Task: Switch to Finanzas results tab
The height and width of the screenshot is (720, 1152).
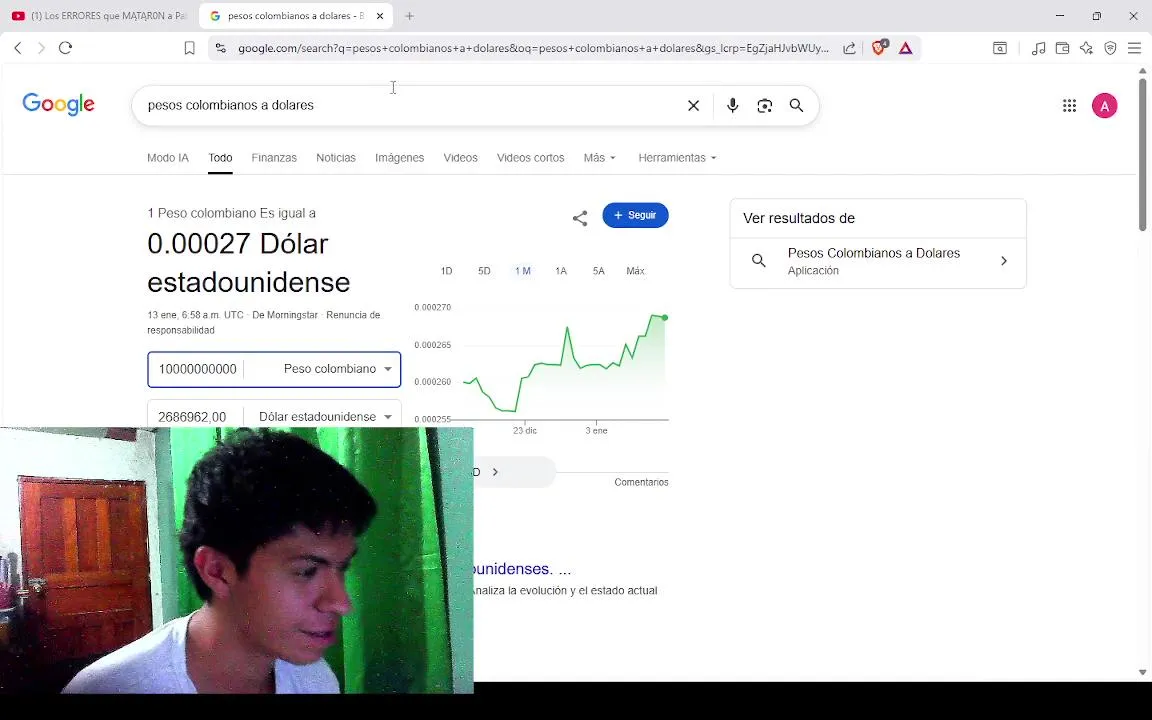Action: 274,158
